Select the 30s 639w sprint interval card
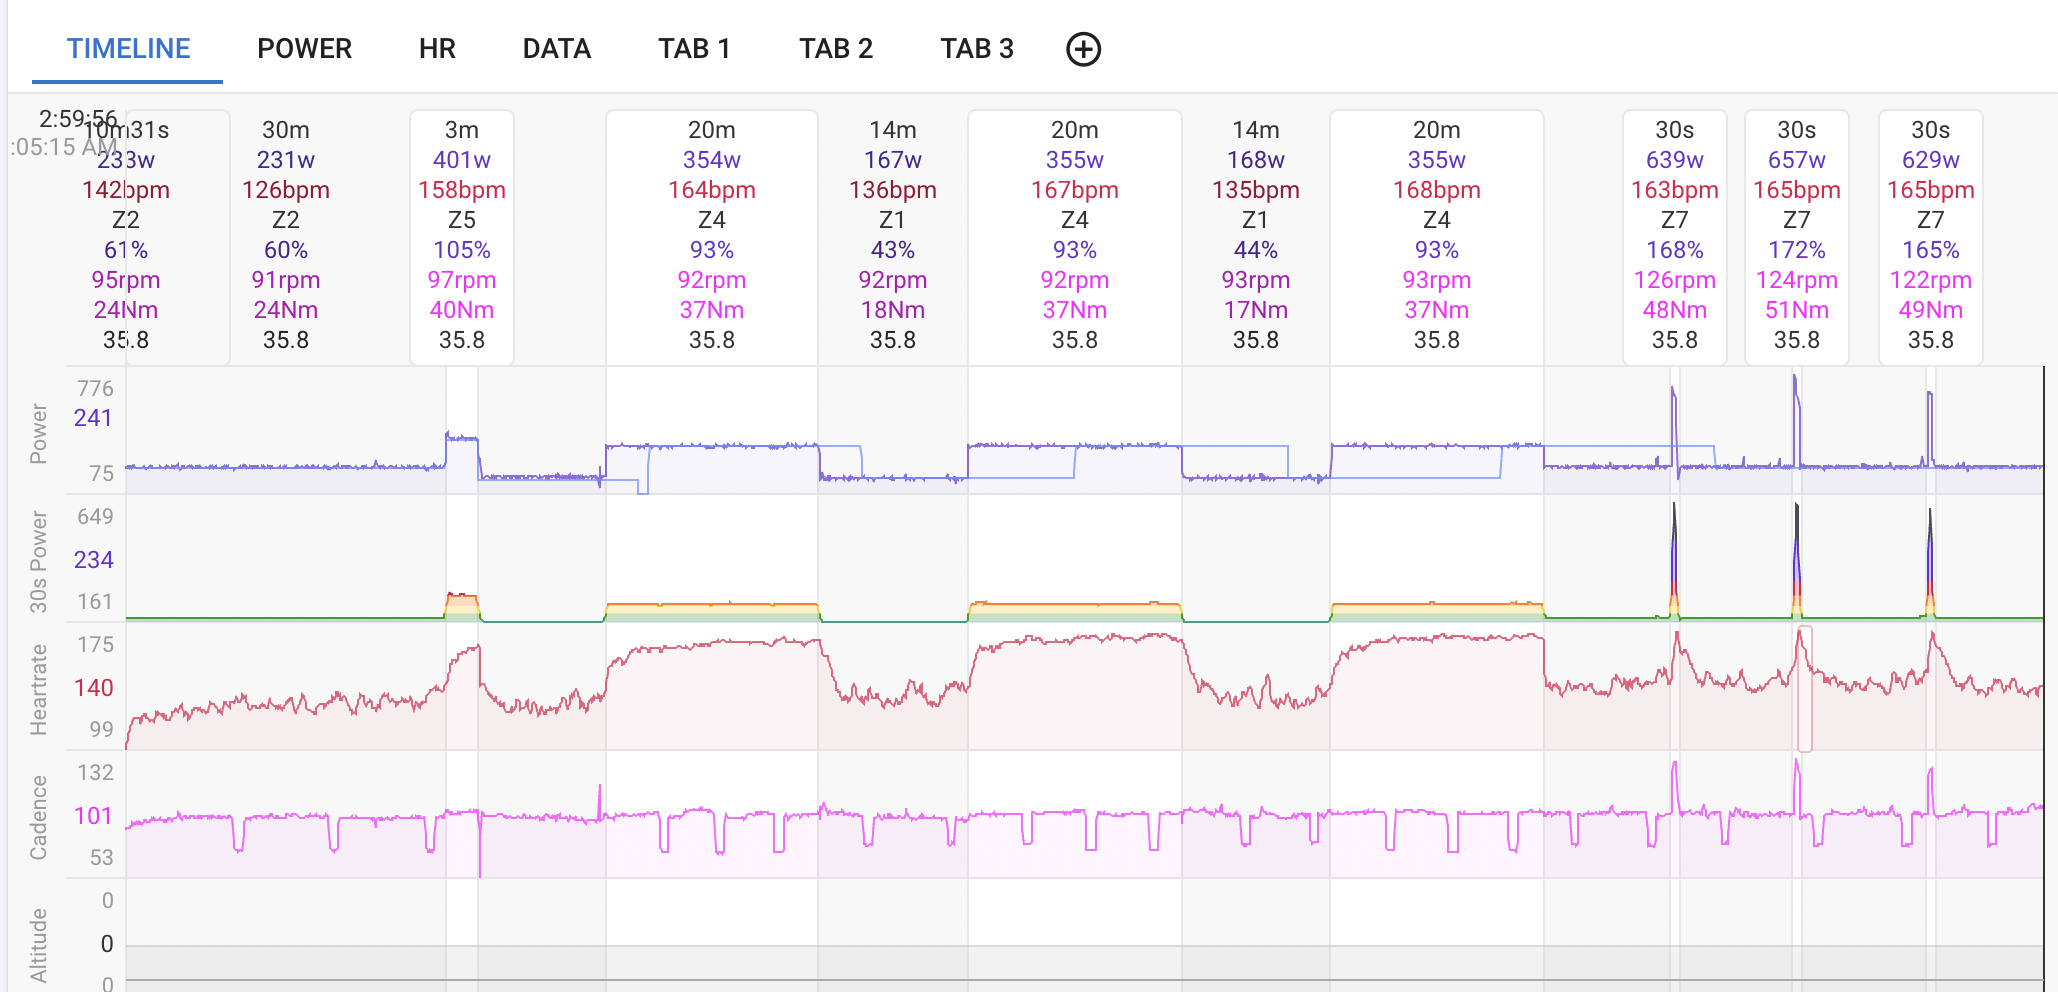This screenshot has width=2058, height=992. coord(1674,237)
